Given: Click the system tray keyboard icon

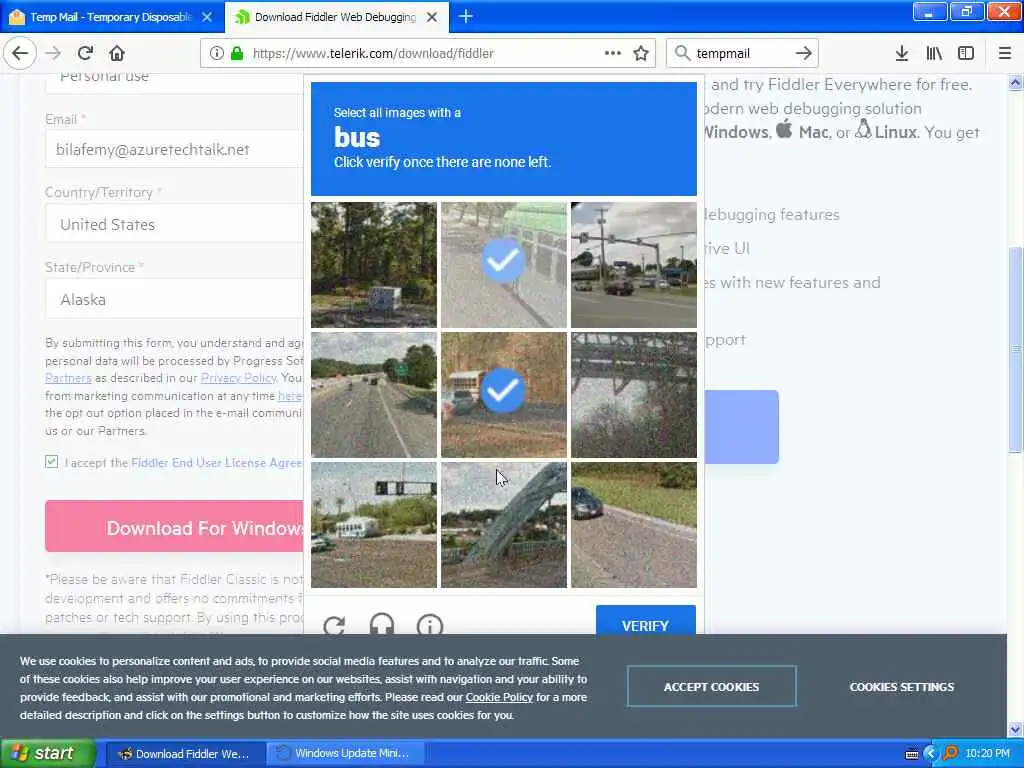Looking at the screenshot, I should (912, 754).
